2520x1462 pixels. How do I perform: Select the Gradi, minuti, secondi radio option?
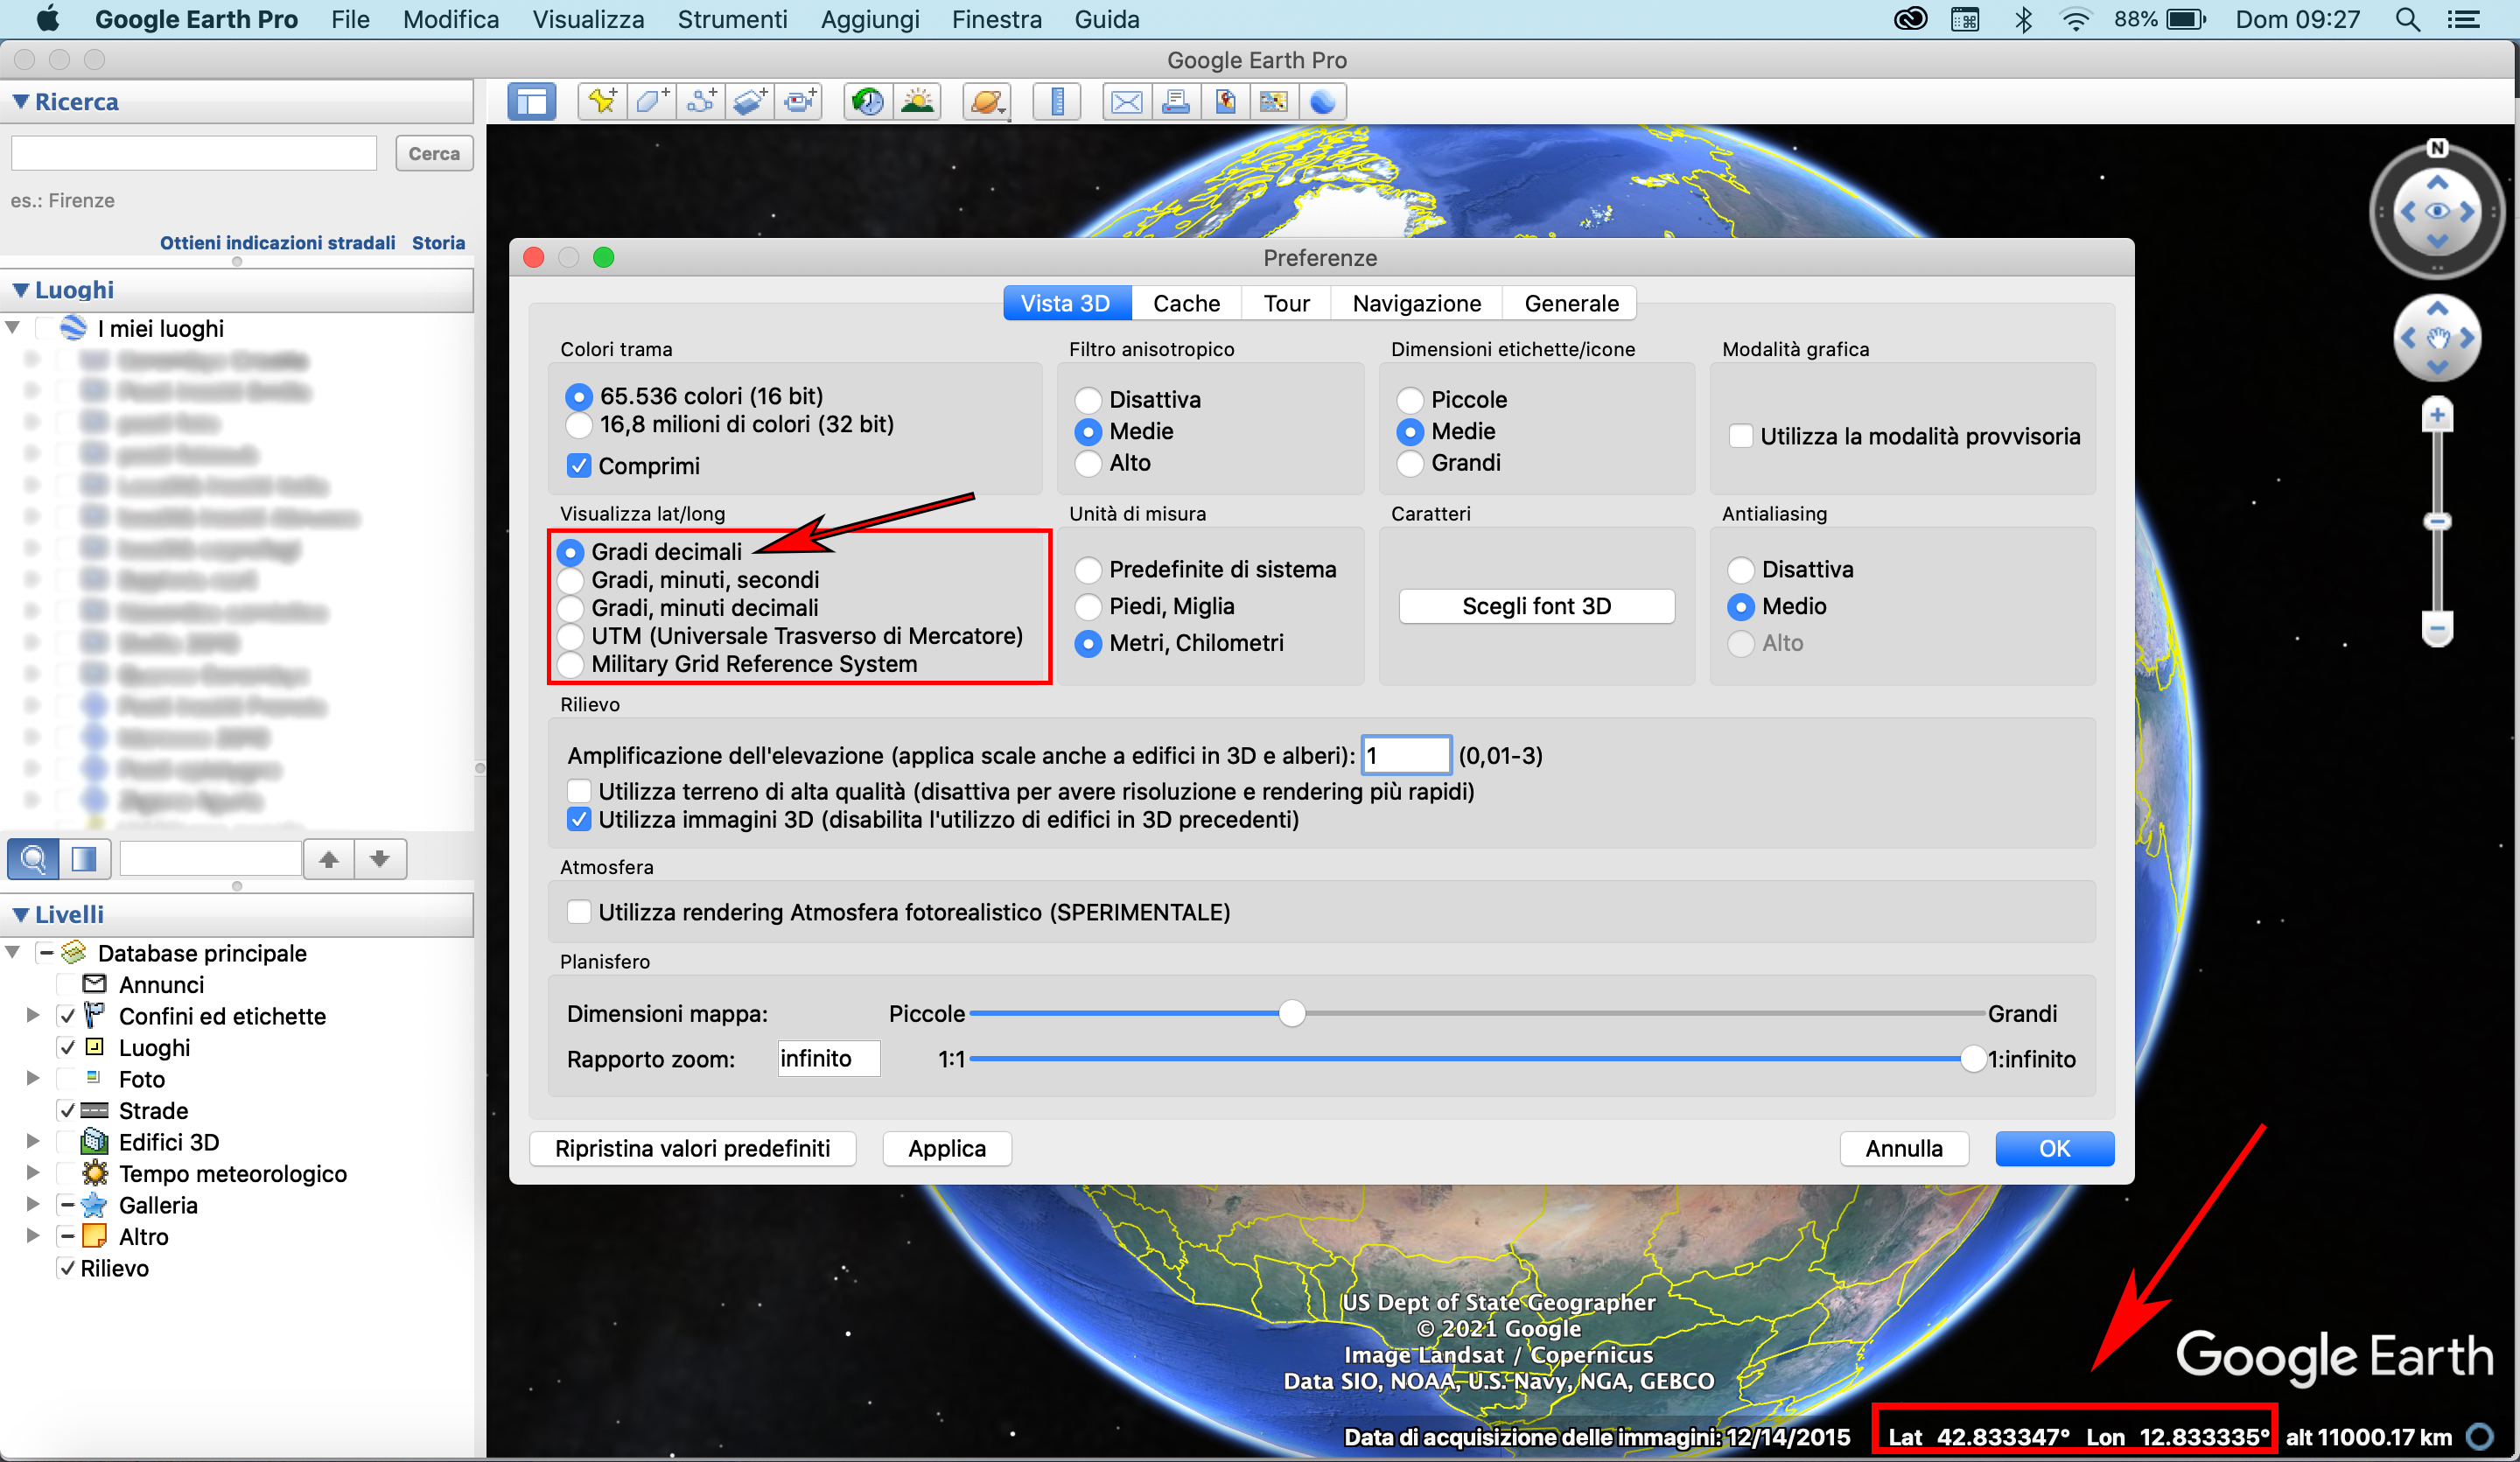point(571,580)
